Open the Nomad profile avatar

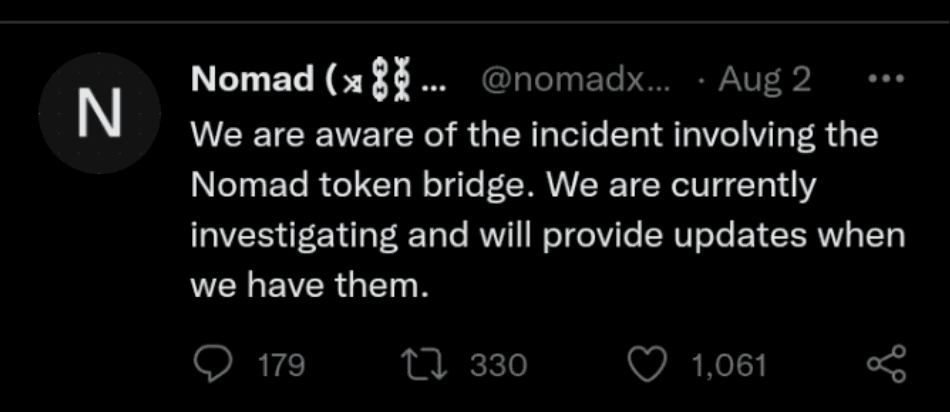(x=99, y=113)
